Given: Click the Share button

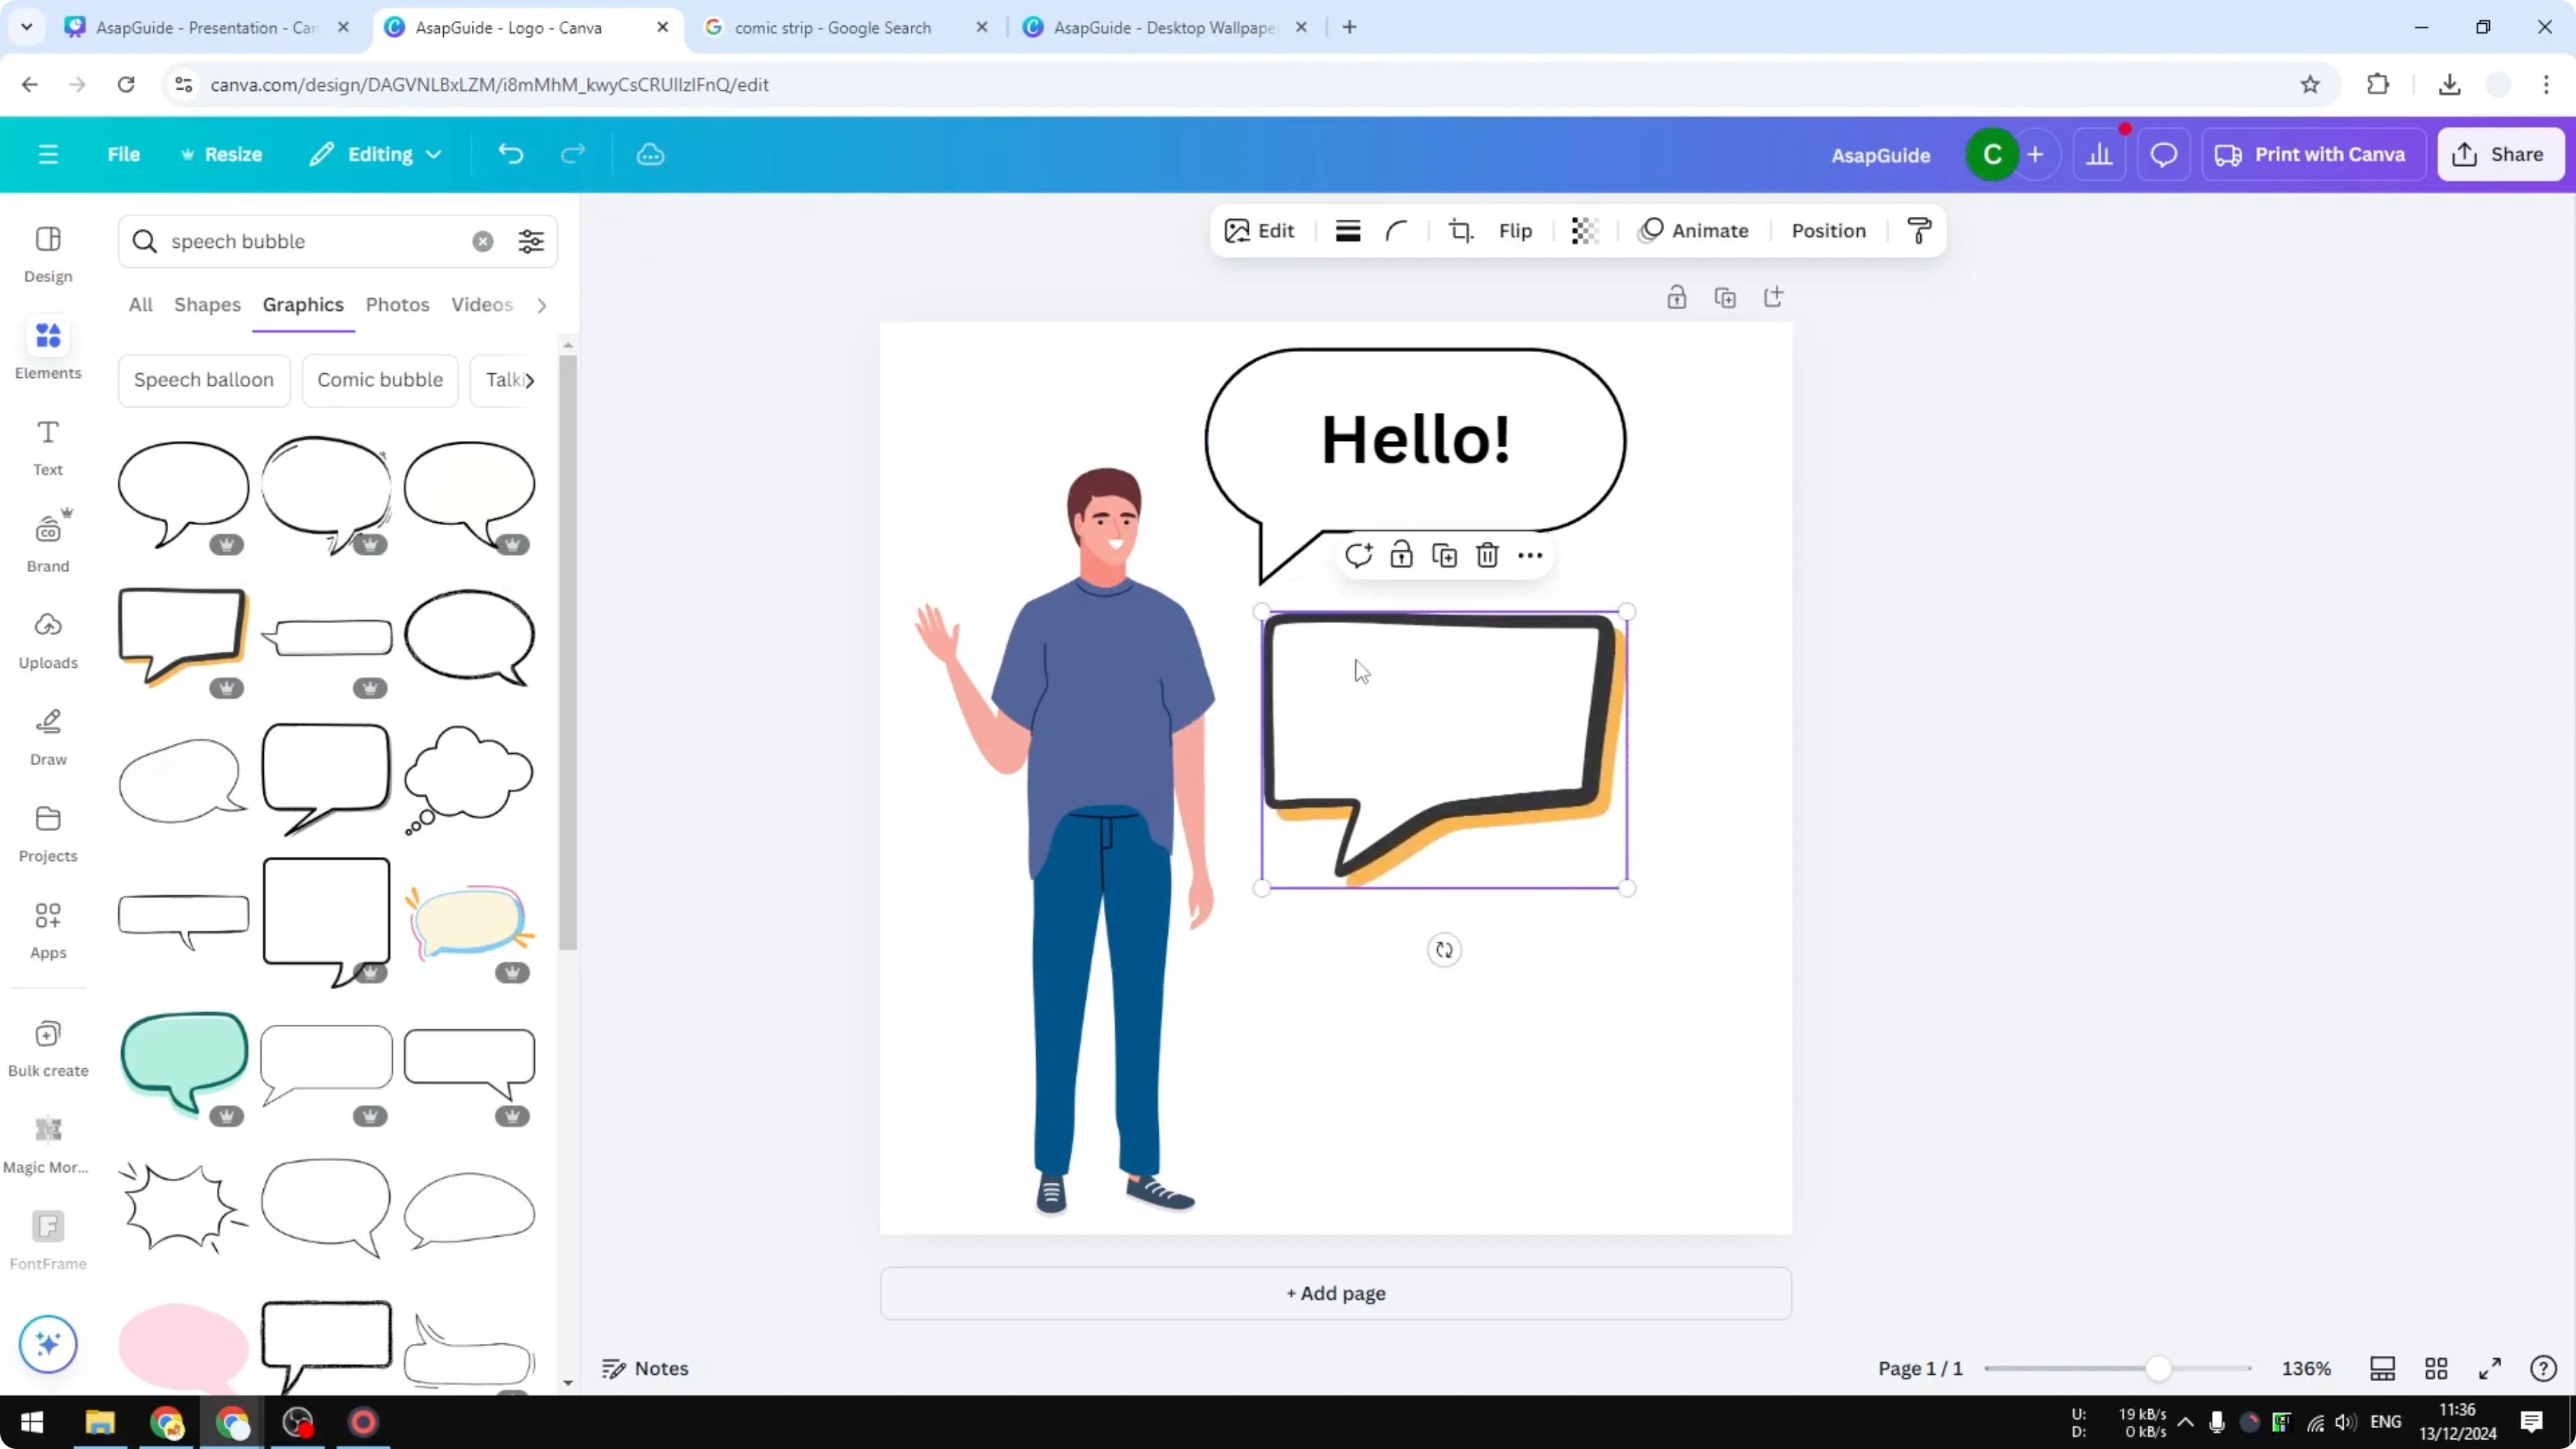Looking at the screenshot, I should click(x=2501, y=154).
